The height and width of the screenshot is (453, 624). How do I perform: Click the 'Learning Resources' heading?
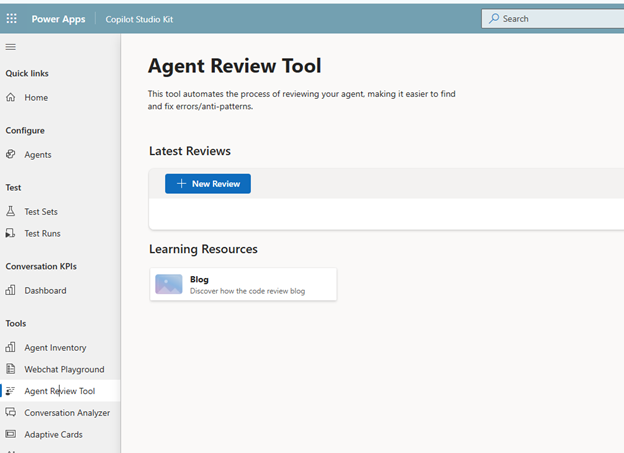click(203, 249)
